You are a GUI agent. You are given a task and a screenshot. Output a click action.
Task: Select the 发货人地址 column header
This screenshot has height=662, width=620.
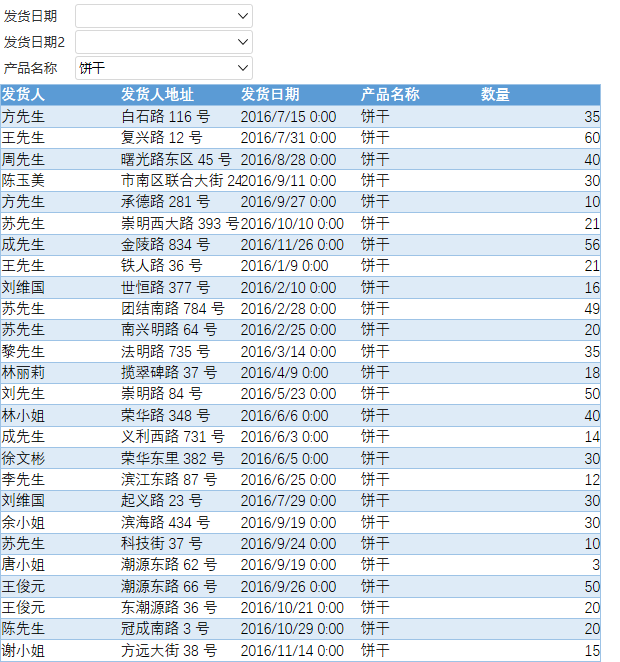click(x=157, y=95)
